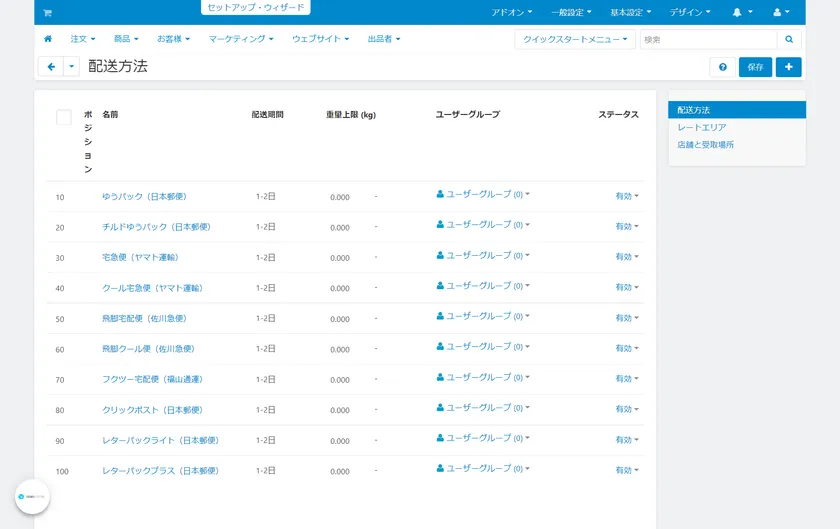Select レートエリア in the sidebar
Viewport: 840px width, 529px height.
point(702,127)
